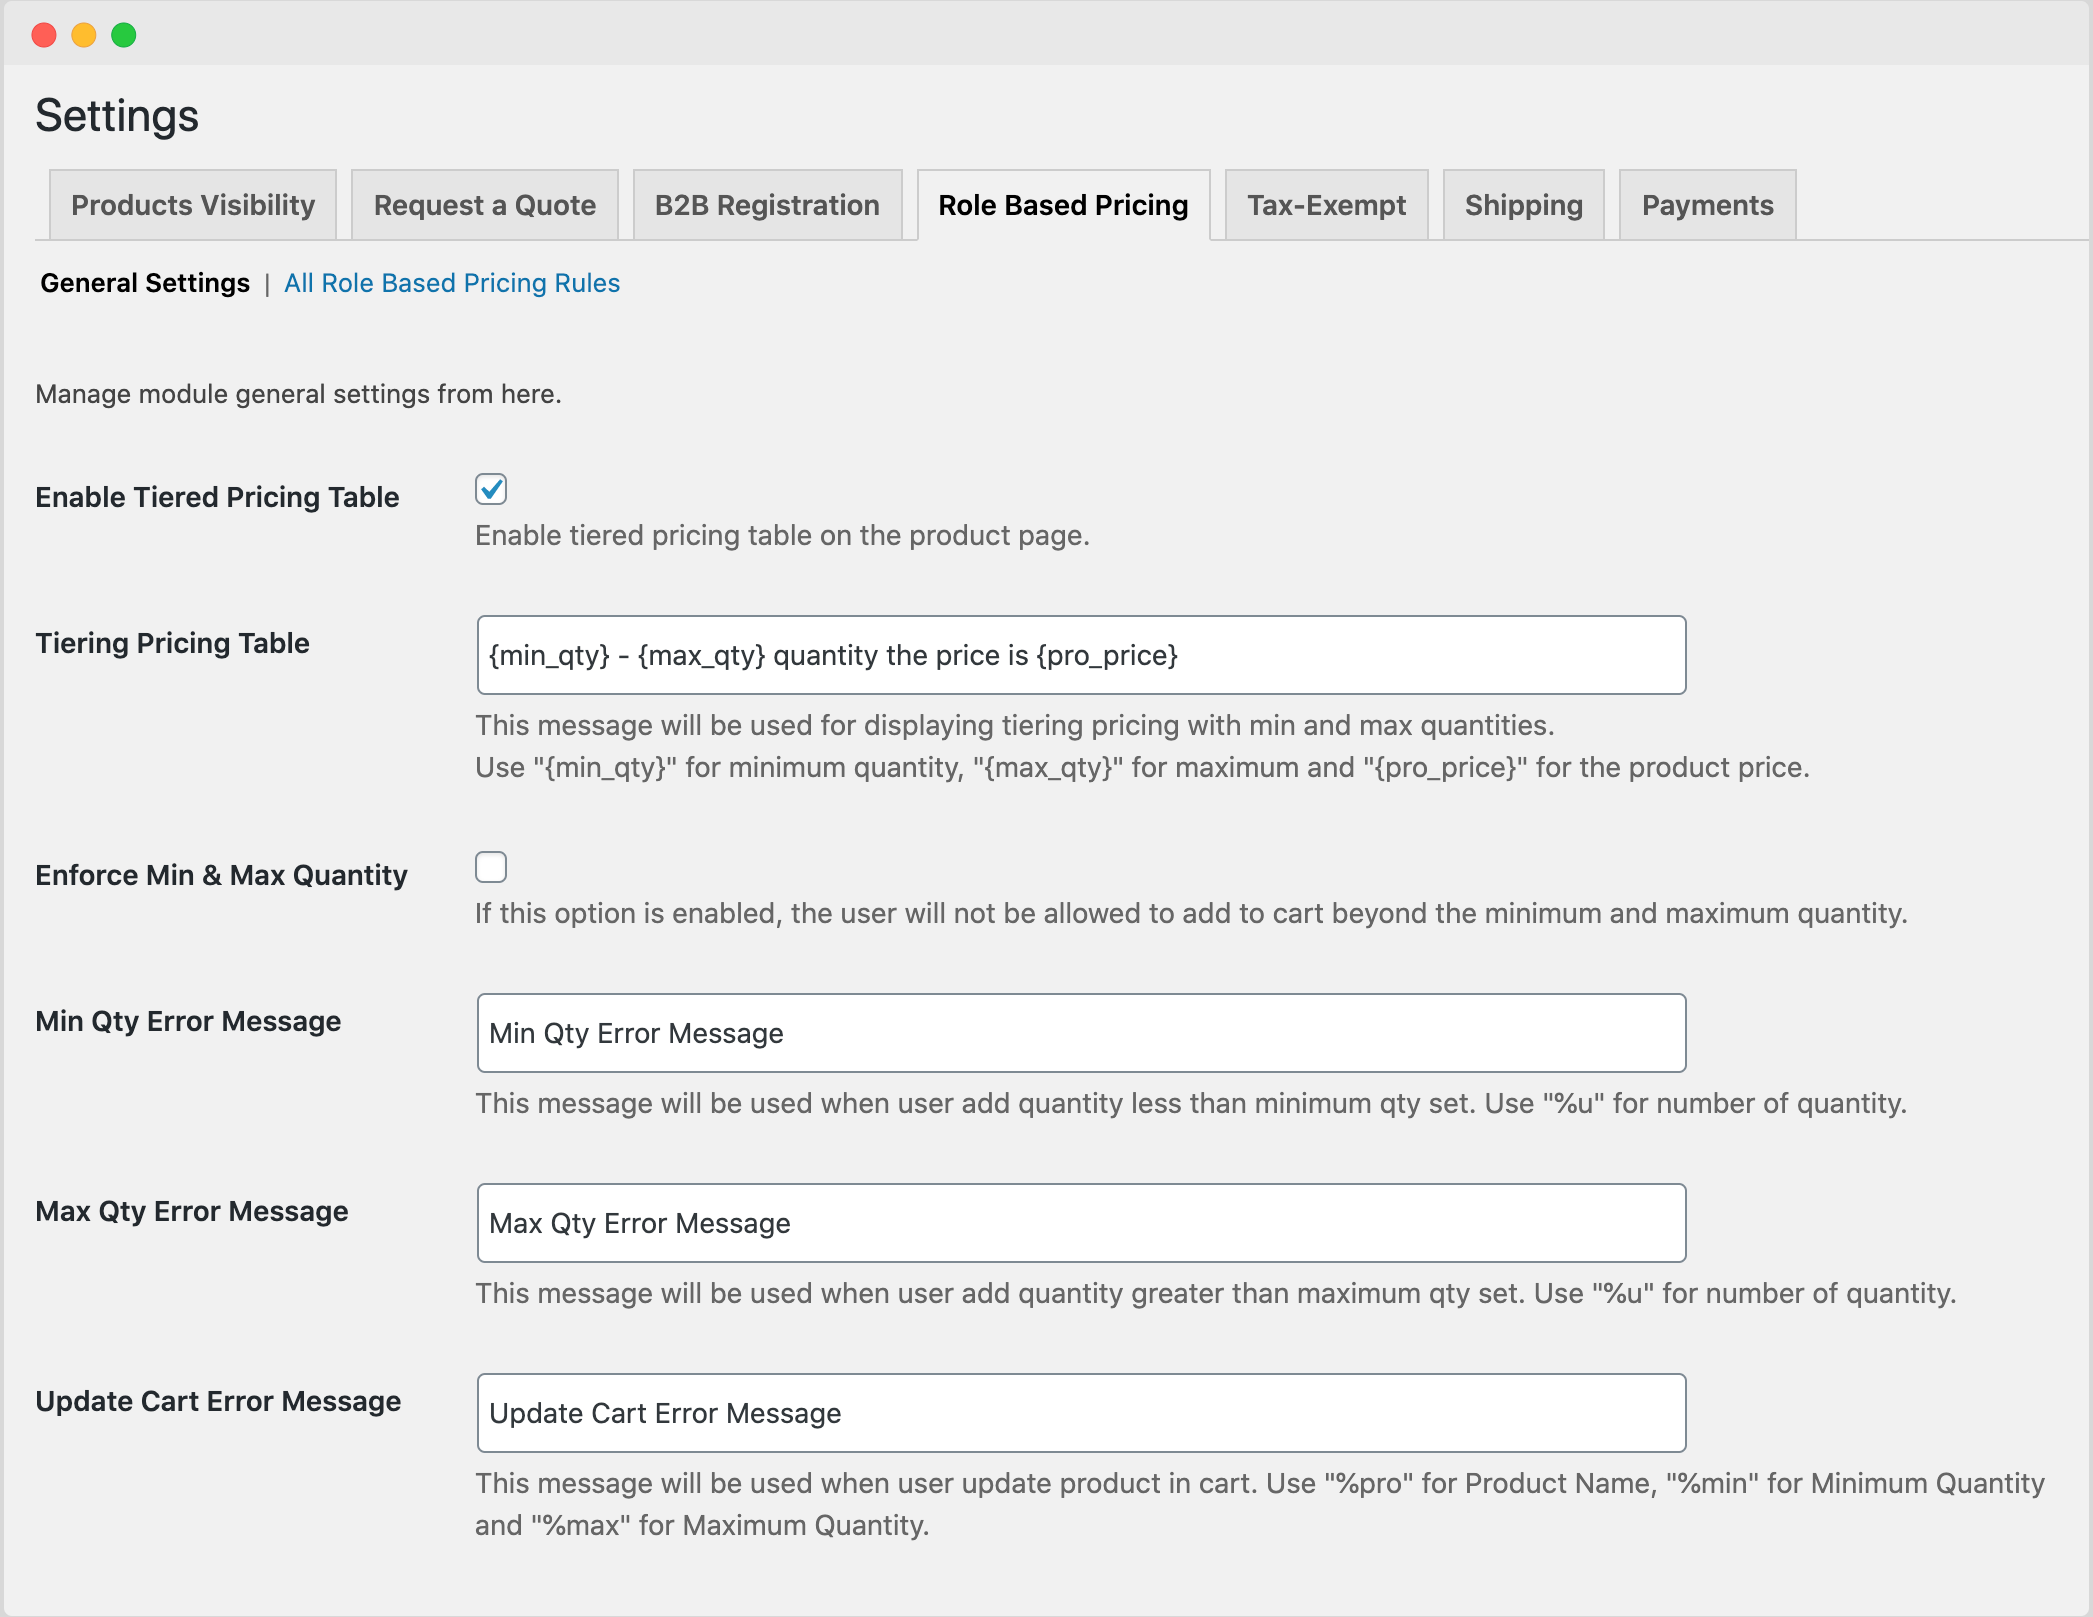Open the Shipping settings tab
Image resolution: width=2093 pixels, height=1617 pixels.
[1523, 205]
